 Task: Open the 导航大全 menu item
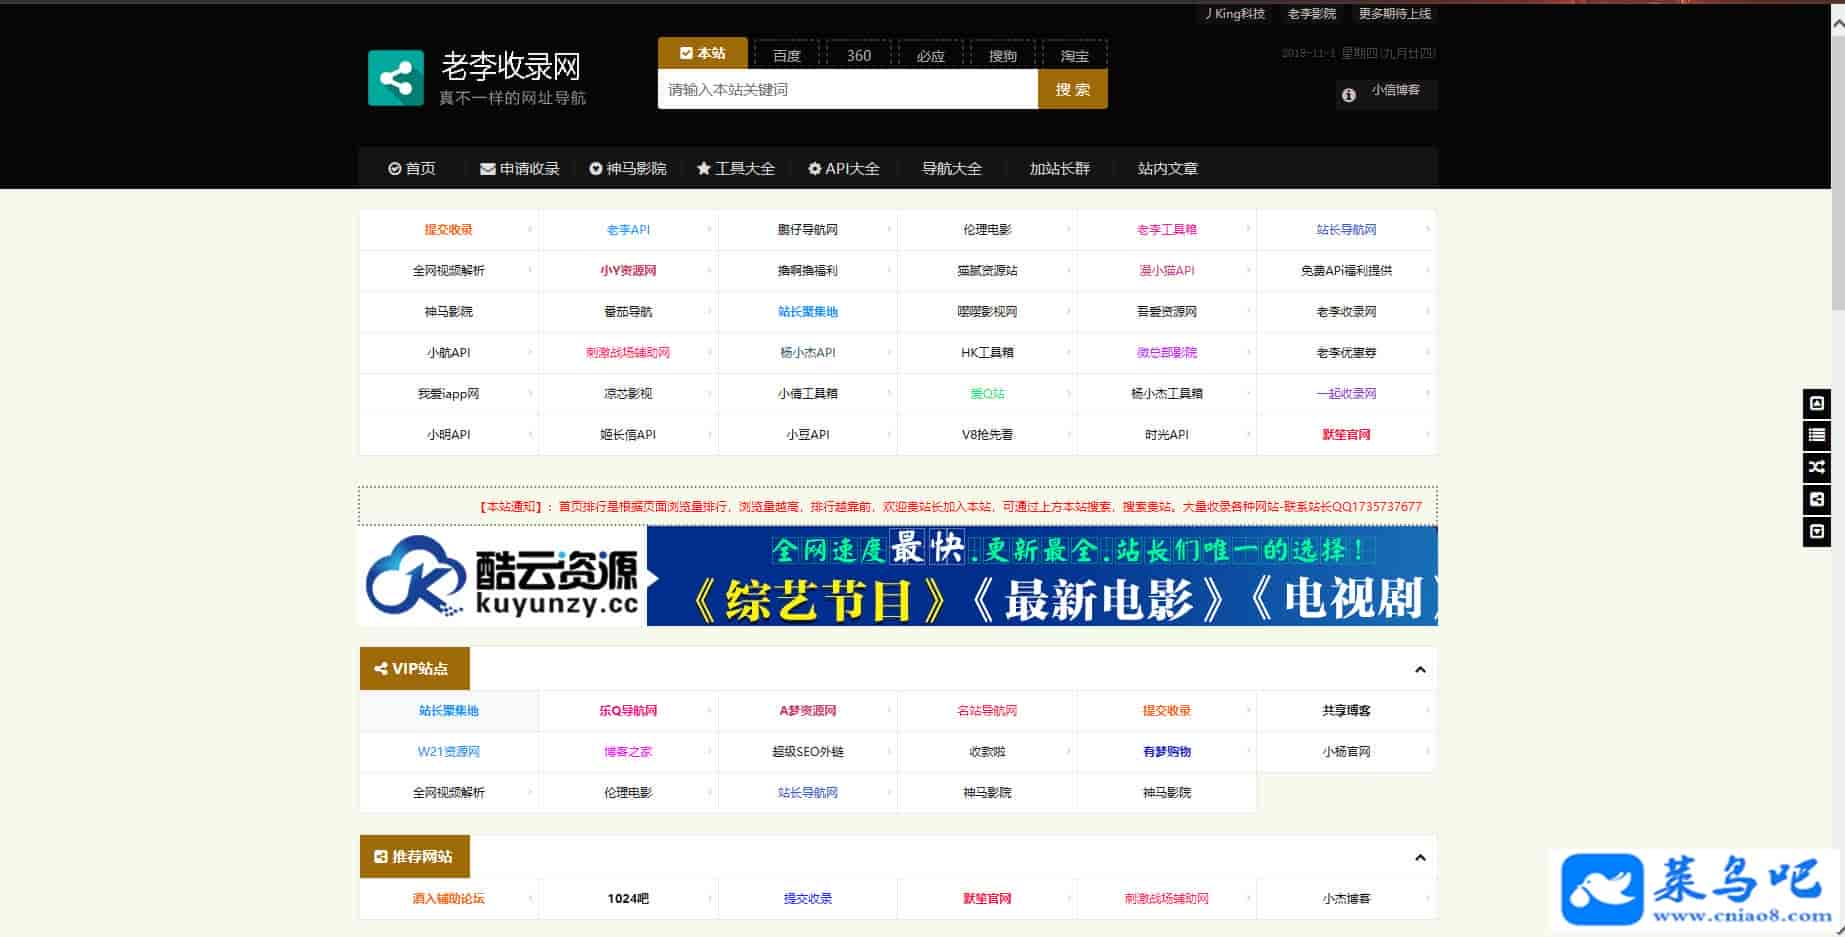(952, 168)
